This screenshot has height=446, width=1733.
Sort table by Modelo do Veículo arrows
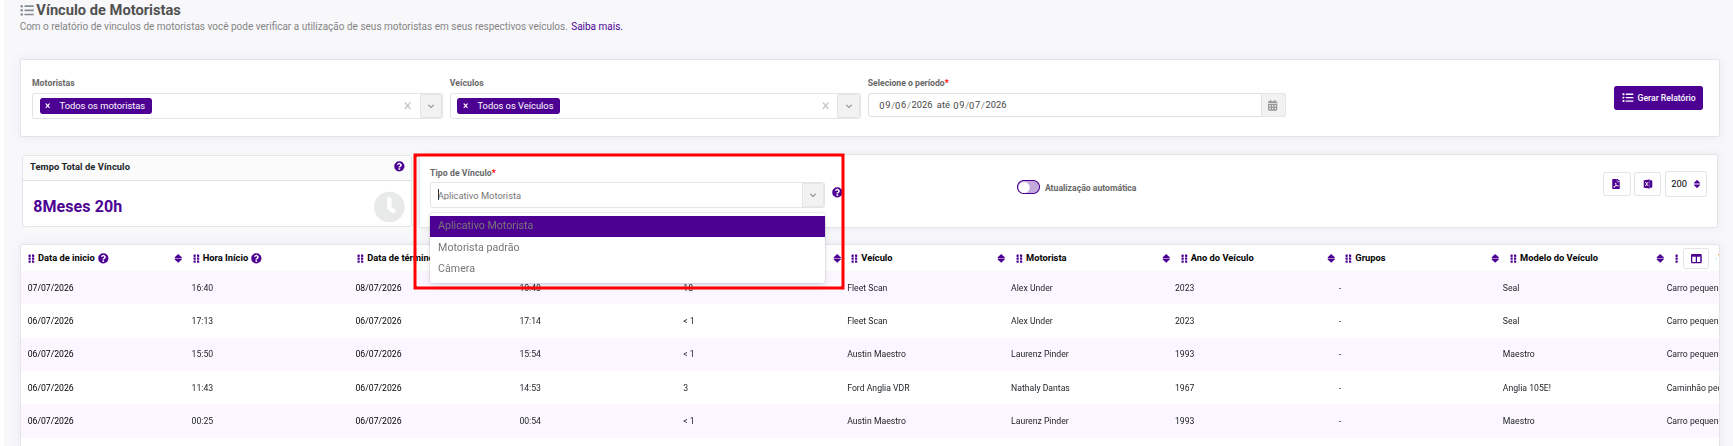(x=1660, y=258)
